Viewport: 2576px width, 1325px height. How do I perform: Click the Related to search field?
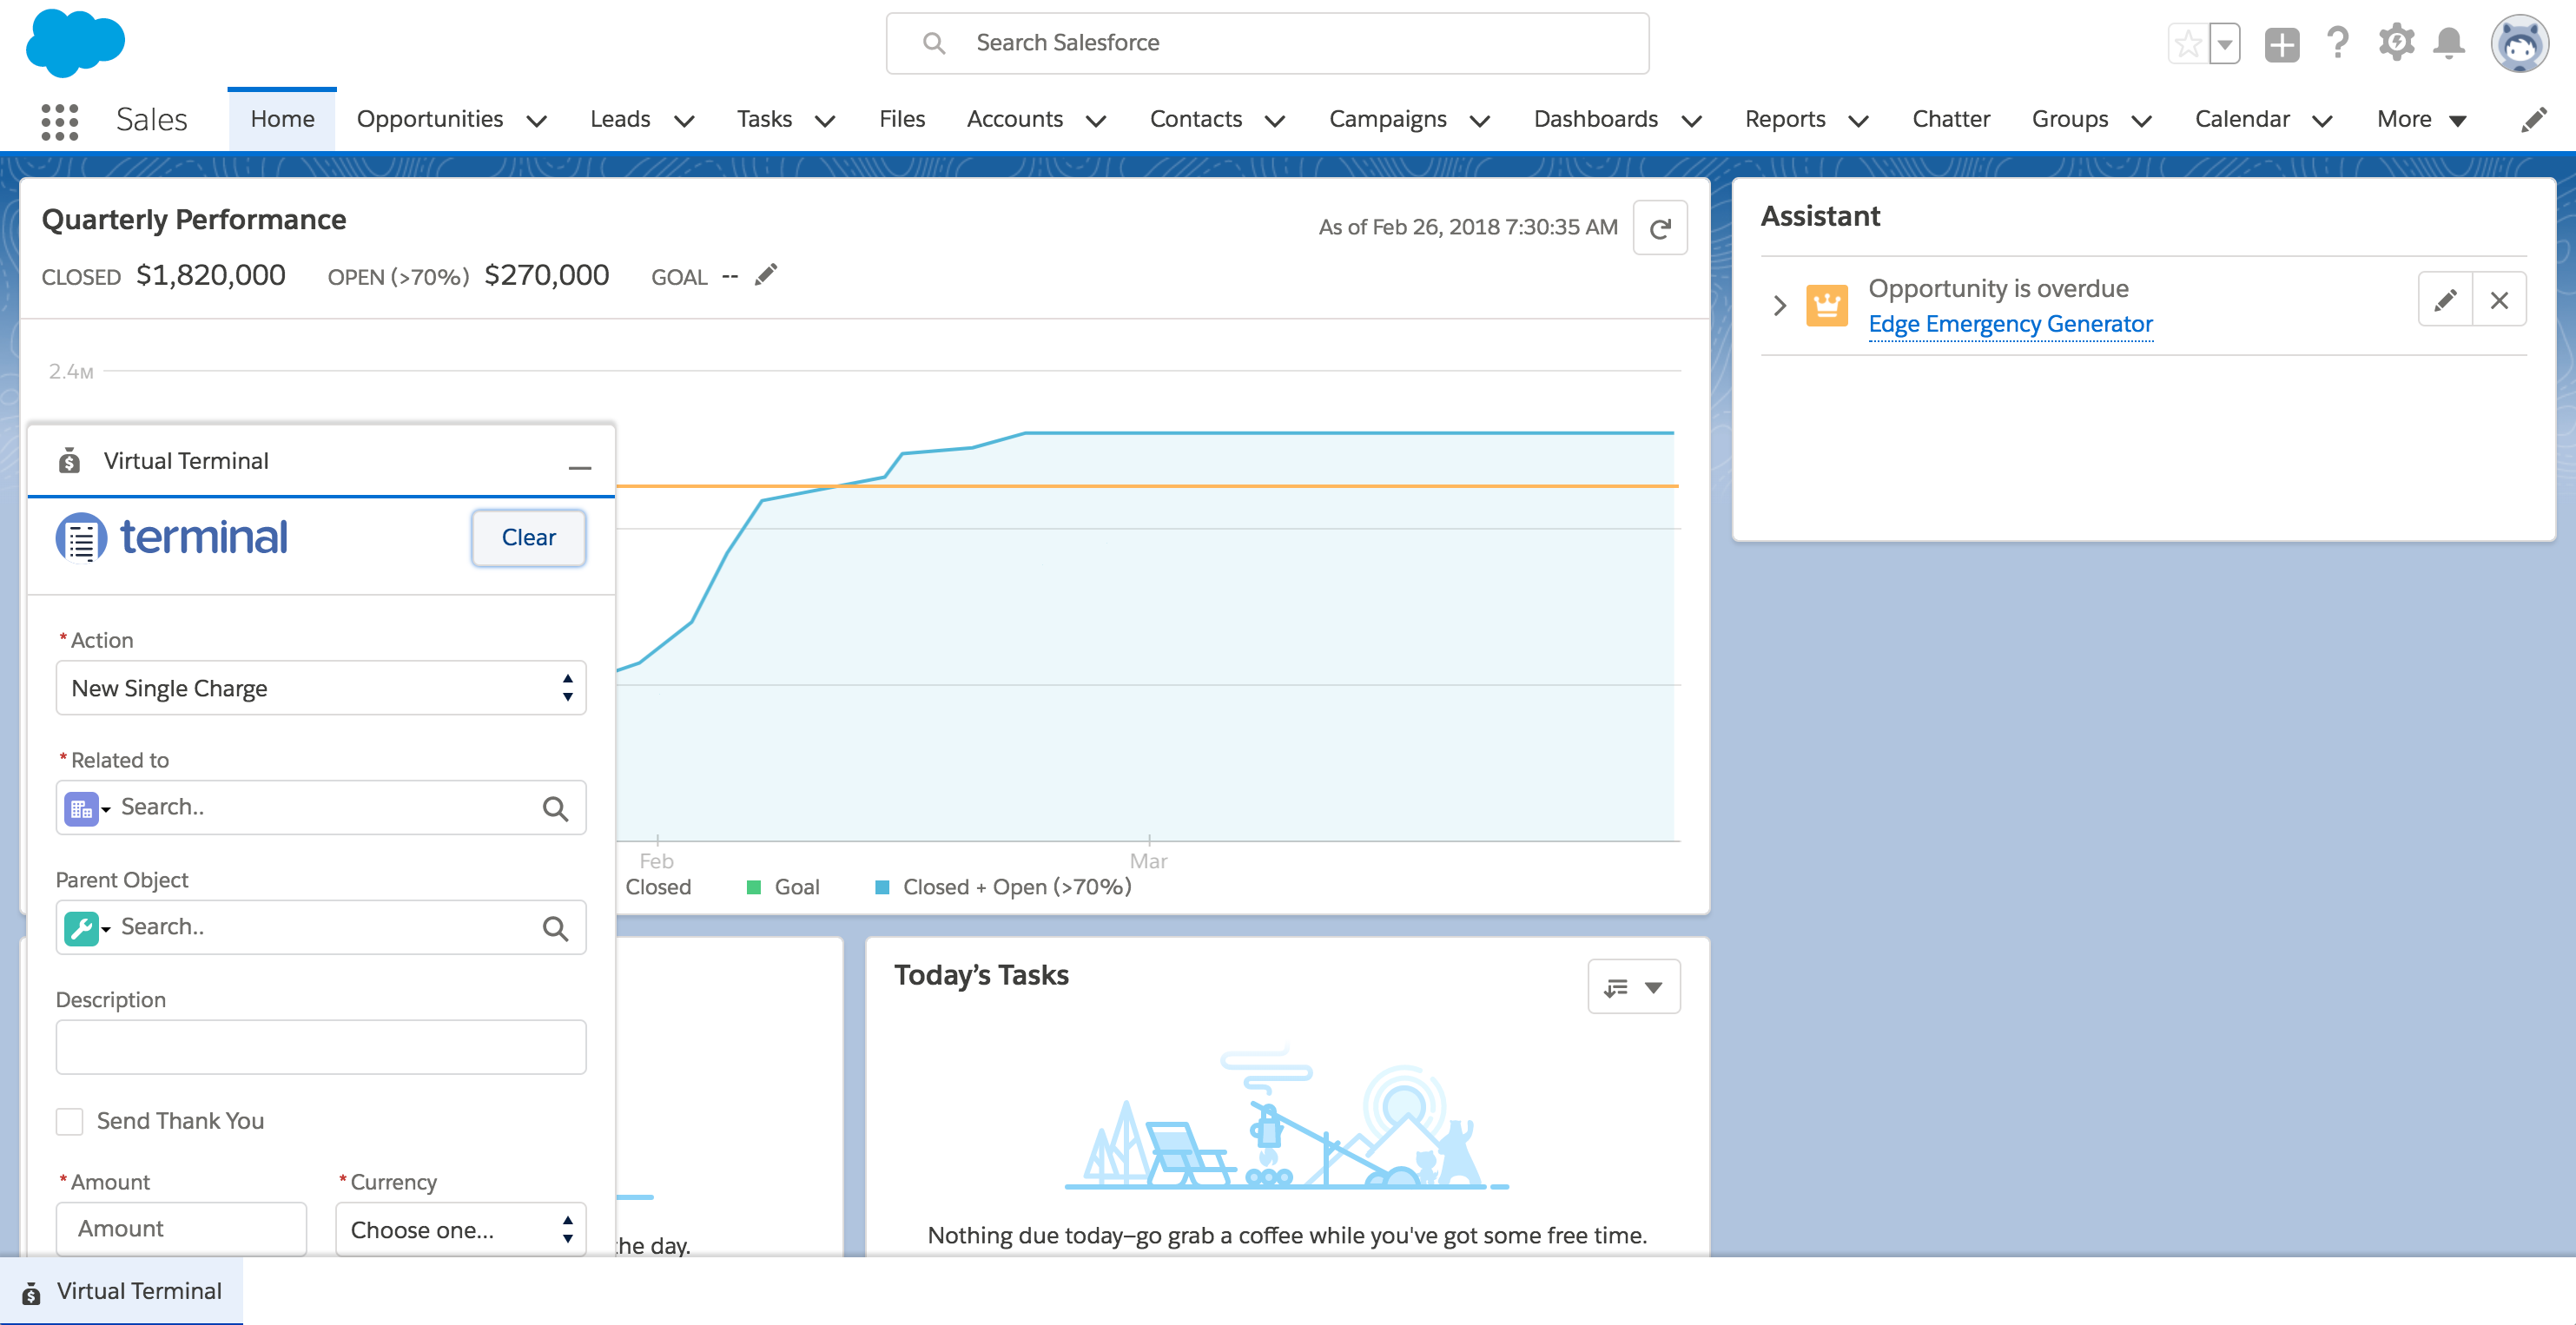click(321, 808)
